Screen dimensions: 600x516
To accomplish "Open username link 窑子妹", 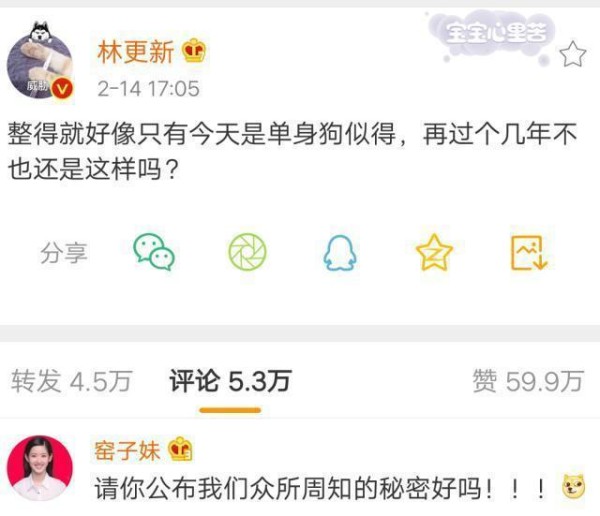I will (x=127, y=450).
